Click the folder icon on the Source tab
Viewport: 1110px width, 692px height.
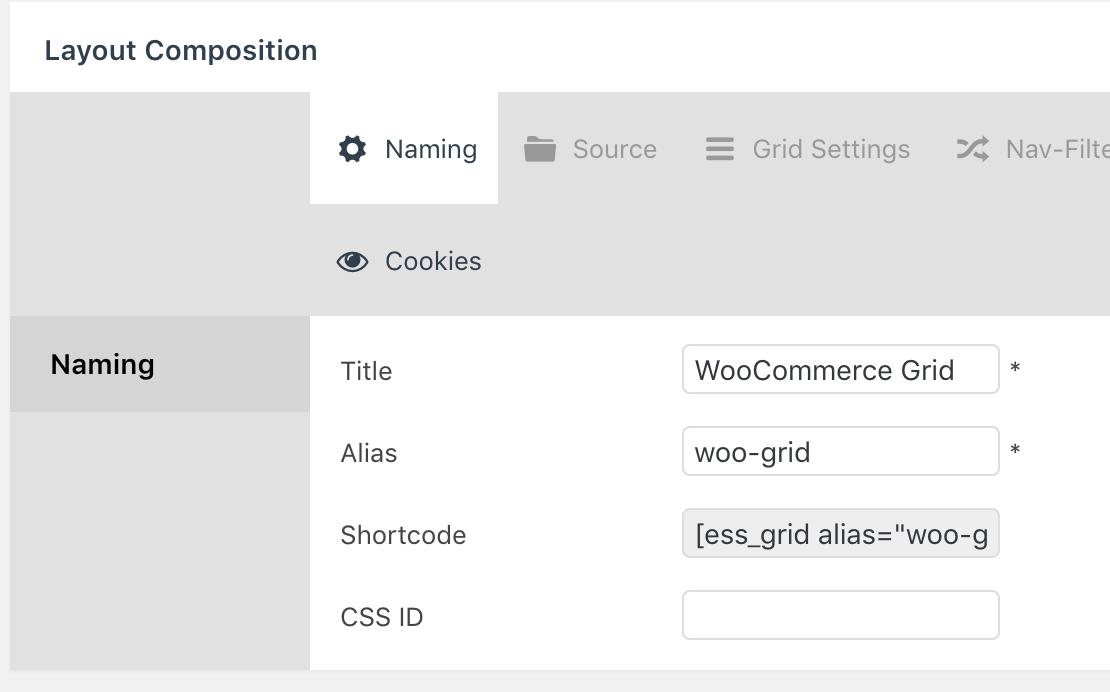click(540, 148)
